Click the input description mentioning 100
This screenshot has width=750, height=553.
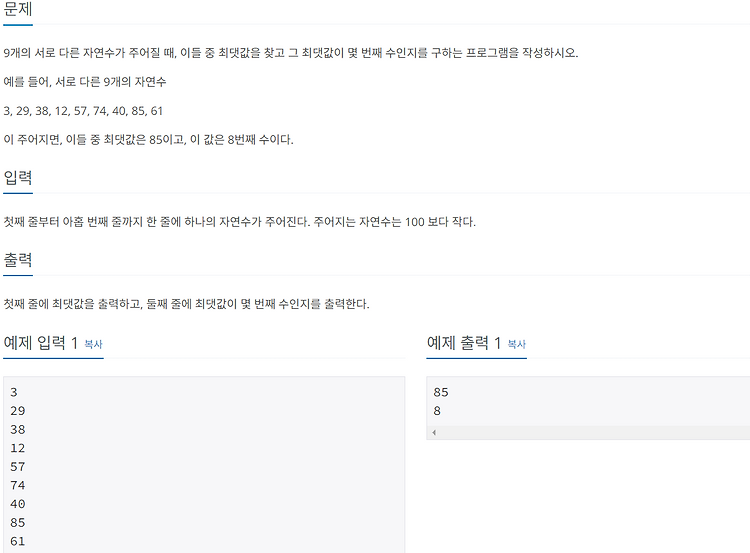coord(240,222)
